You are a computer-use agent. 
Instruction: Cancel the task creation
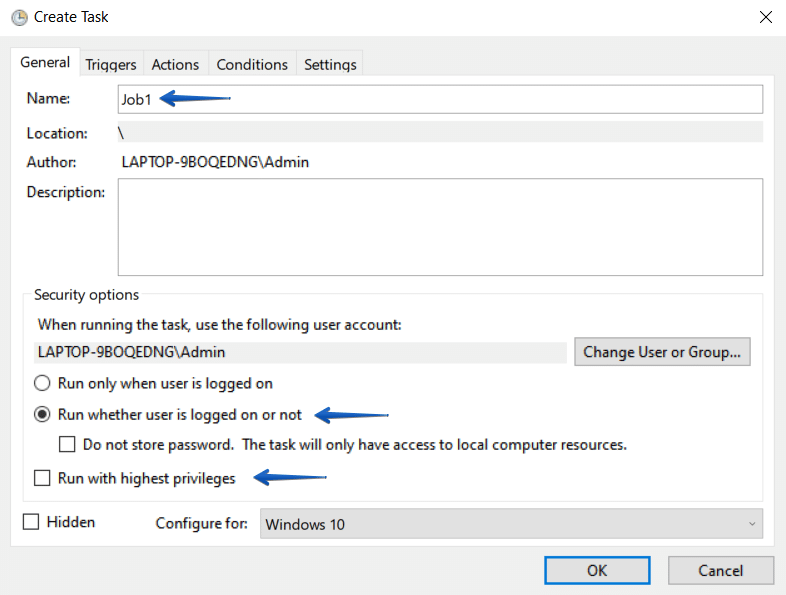(x=720, y=570)
